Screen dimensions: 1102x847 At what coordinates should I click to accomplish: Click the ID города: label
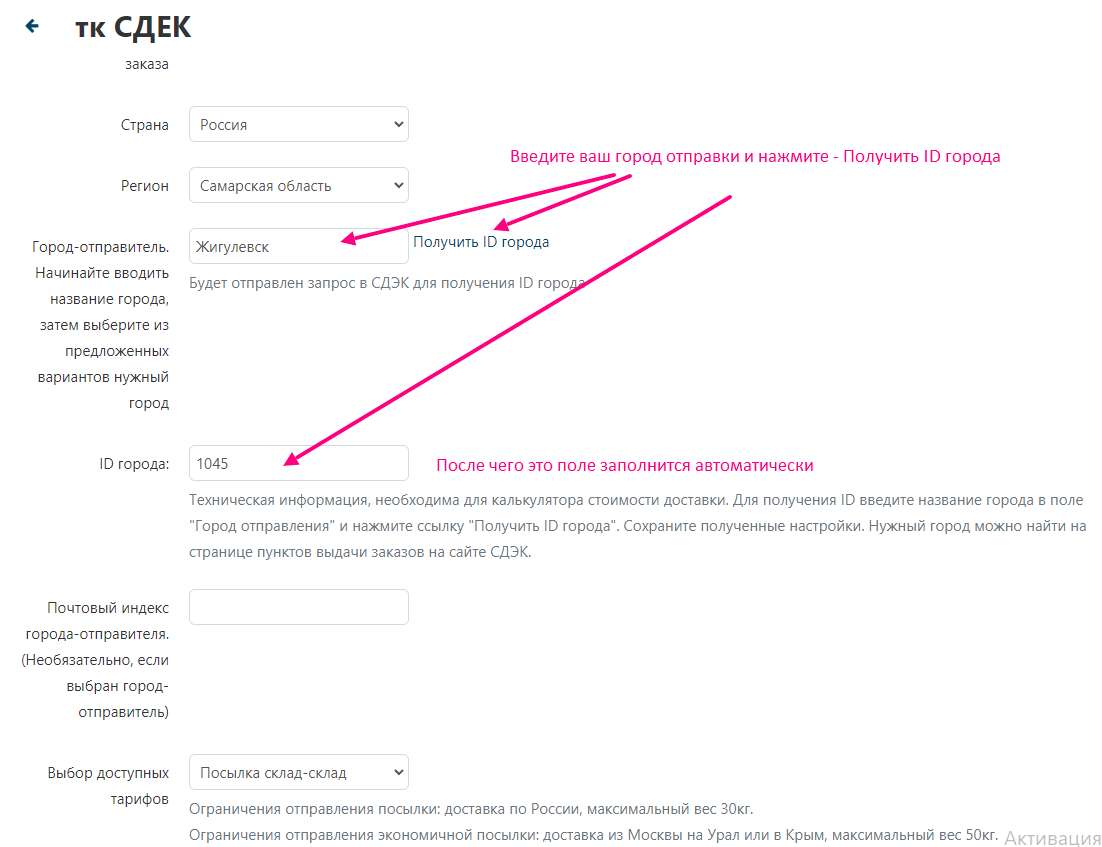click(134, 464)
